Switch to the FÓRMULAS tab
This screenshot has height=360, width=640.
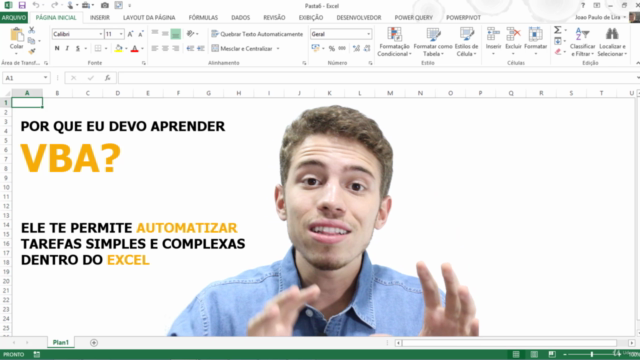pyautogui.click(x=203, y=18)
